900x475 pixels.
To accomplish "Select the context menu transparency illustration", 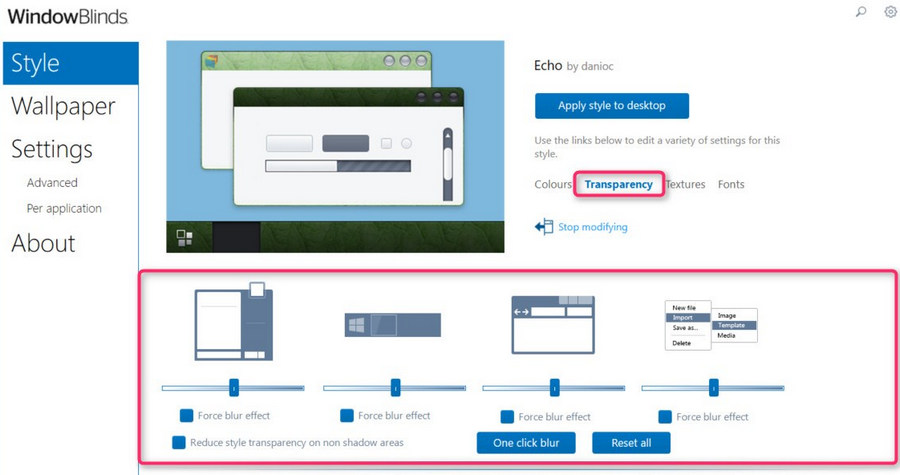I will [x=711, y=325].
